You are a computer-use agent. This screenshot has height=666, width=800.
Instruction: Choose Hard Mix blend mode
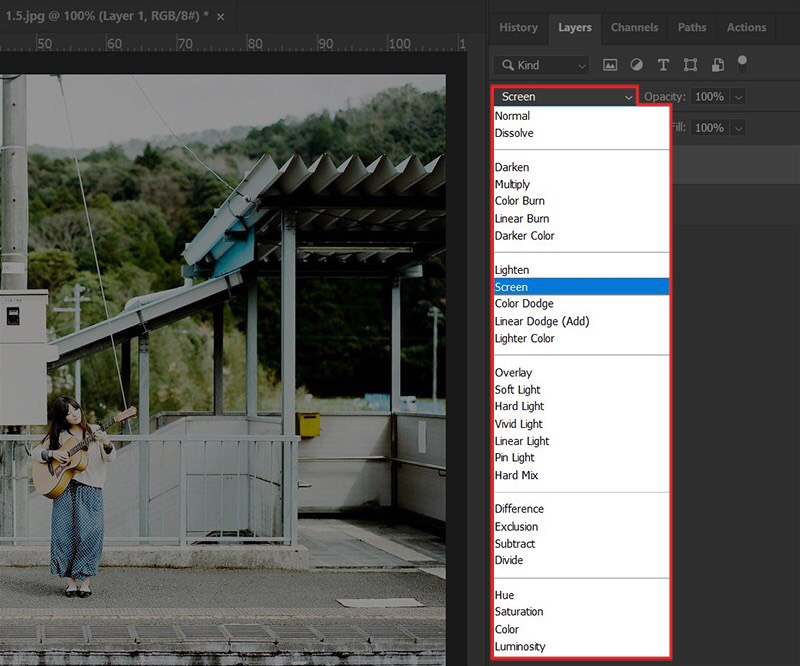(582, 475)
